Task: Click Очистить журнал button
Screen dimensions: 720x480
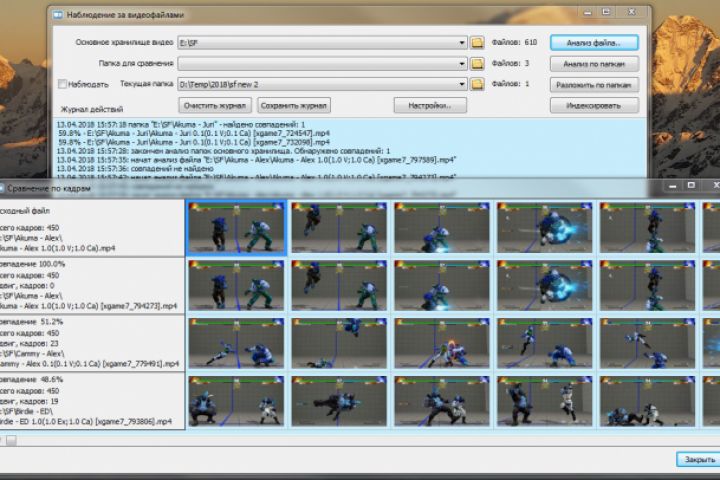Action: [x=215, y=106]
